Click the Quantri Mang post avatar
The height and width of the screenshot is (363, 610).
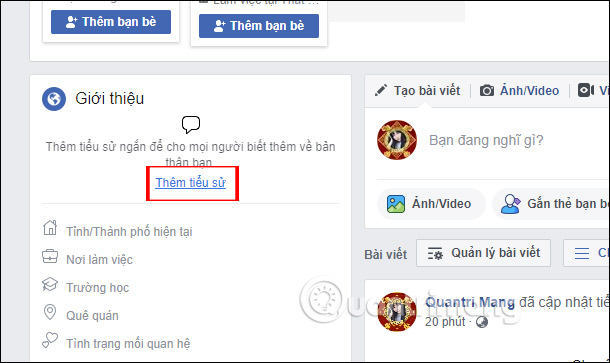click(397, 312)
